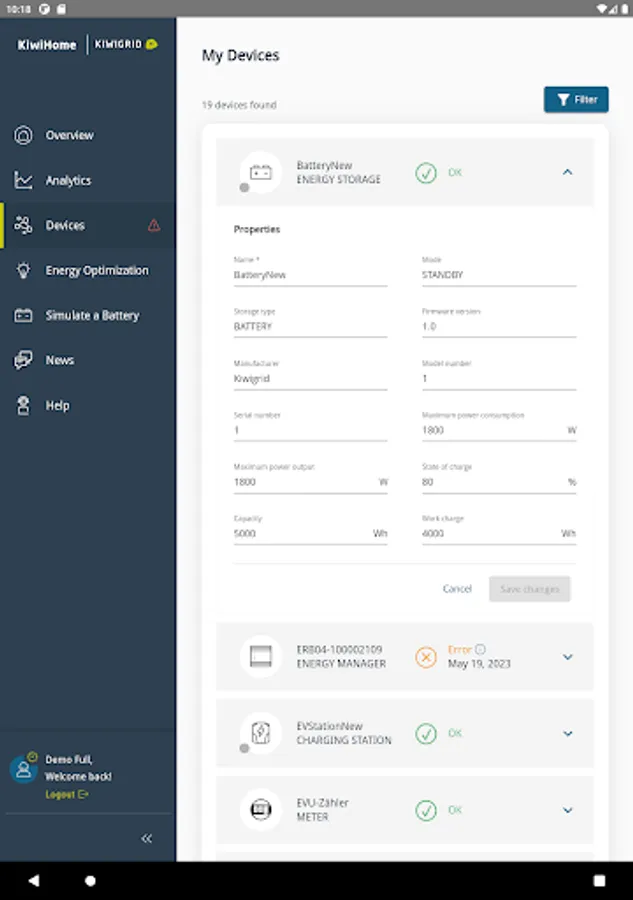Click the KiwiHome logo

(x=46, y=45)
